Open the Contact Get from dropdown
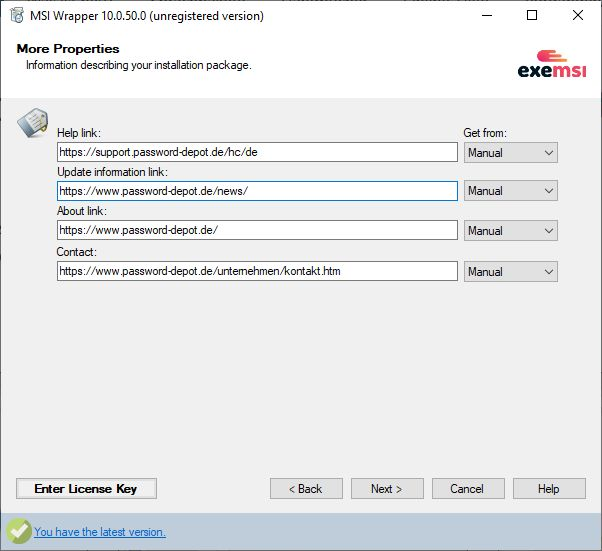 (x=511, y=271)
